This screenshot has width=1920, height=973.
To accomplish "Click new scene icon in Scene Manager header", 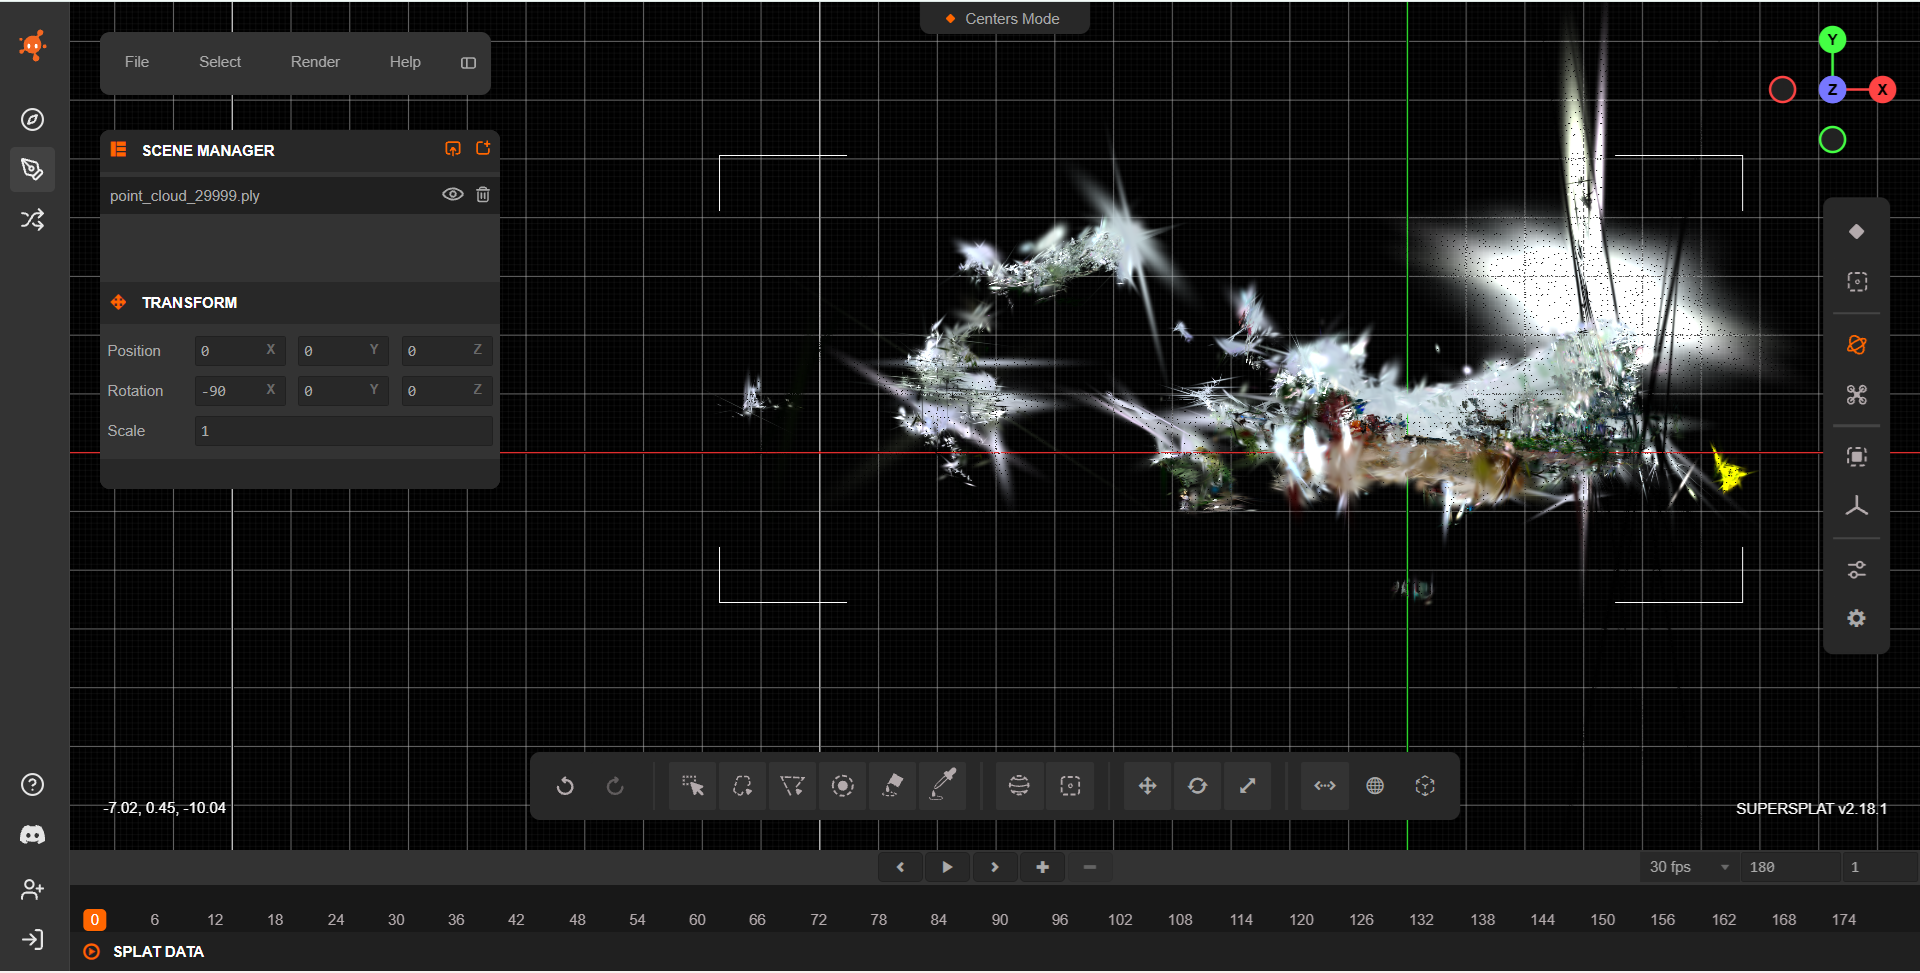I will pos(483,149).
